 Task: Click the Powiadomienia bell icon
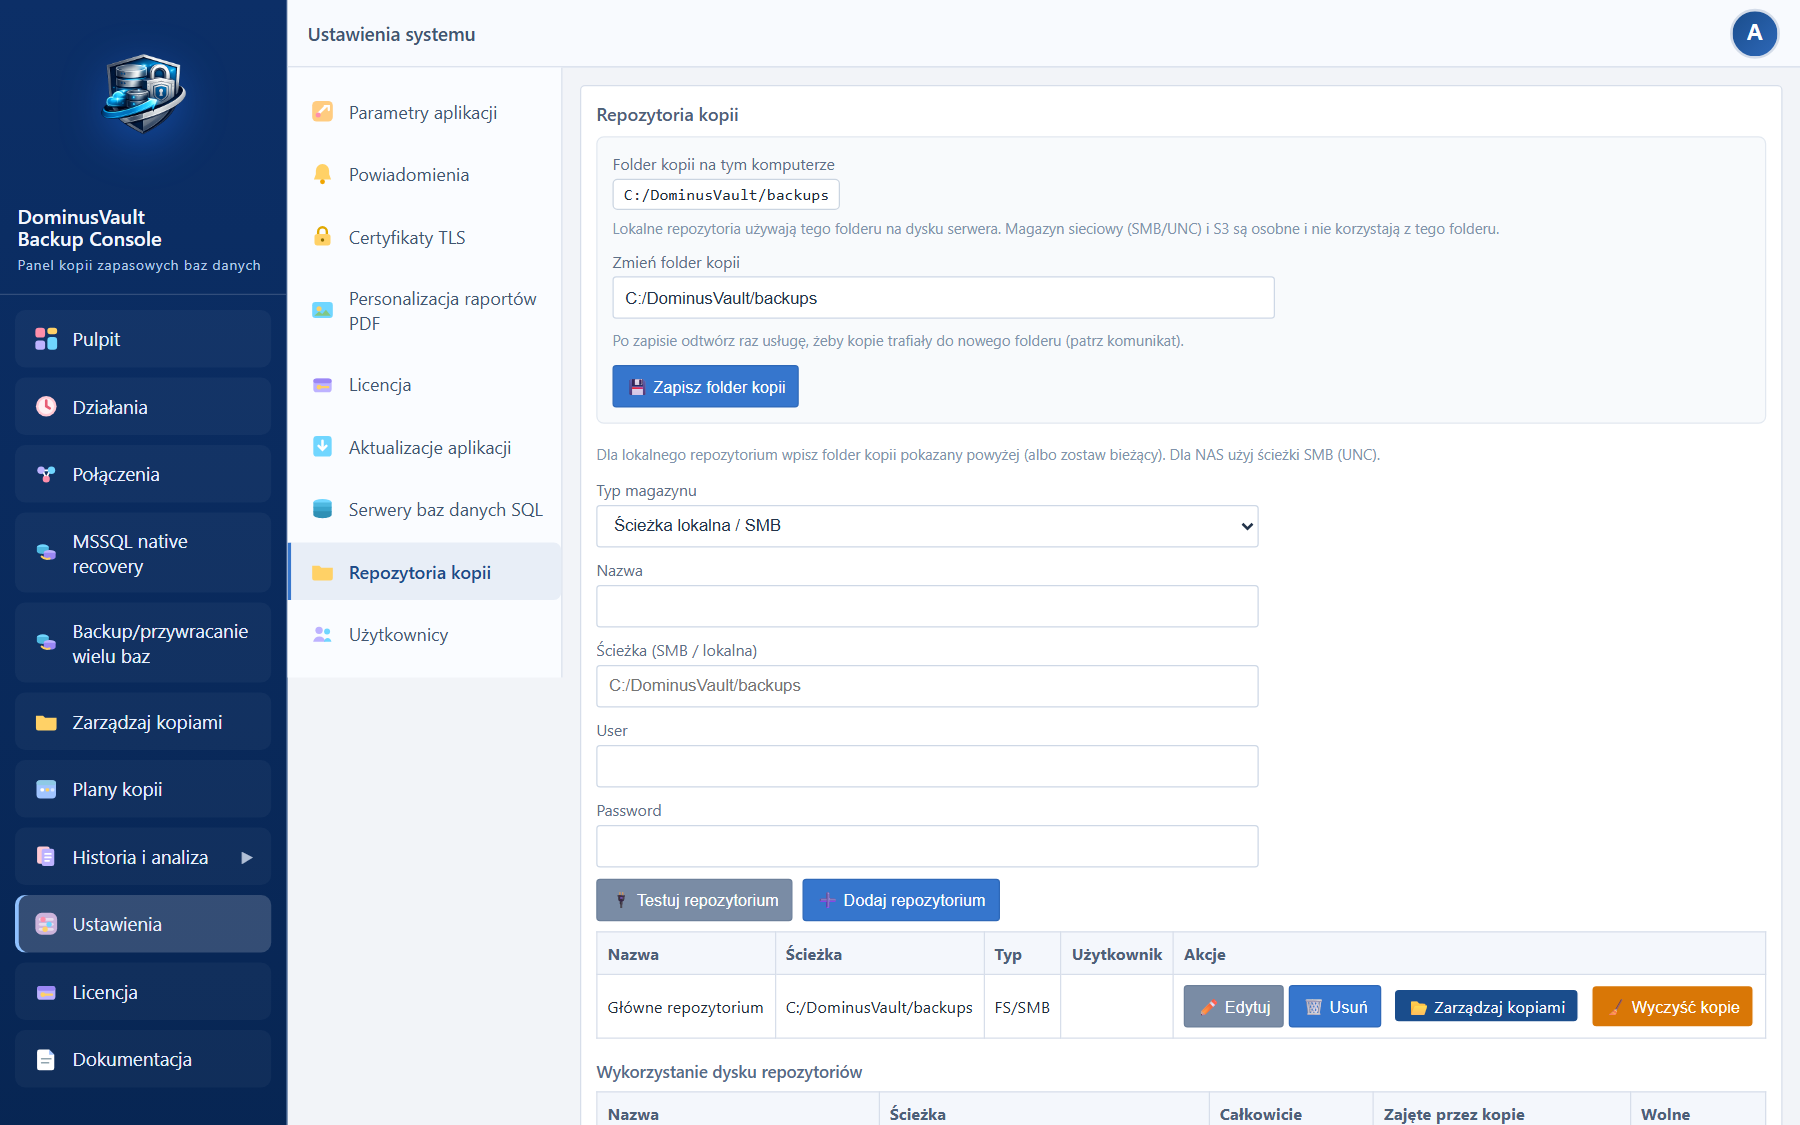322,174
